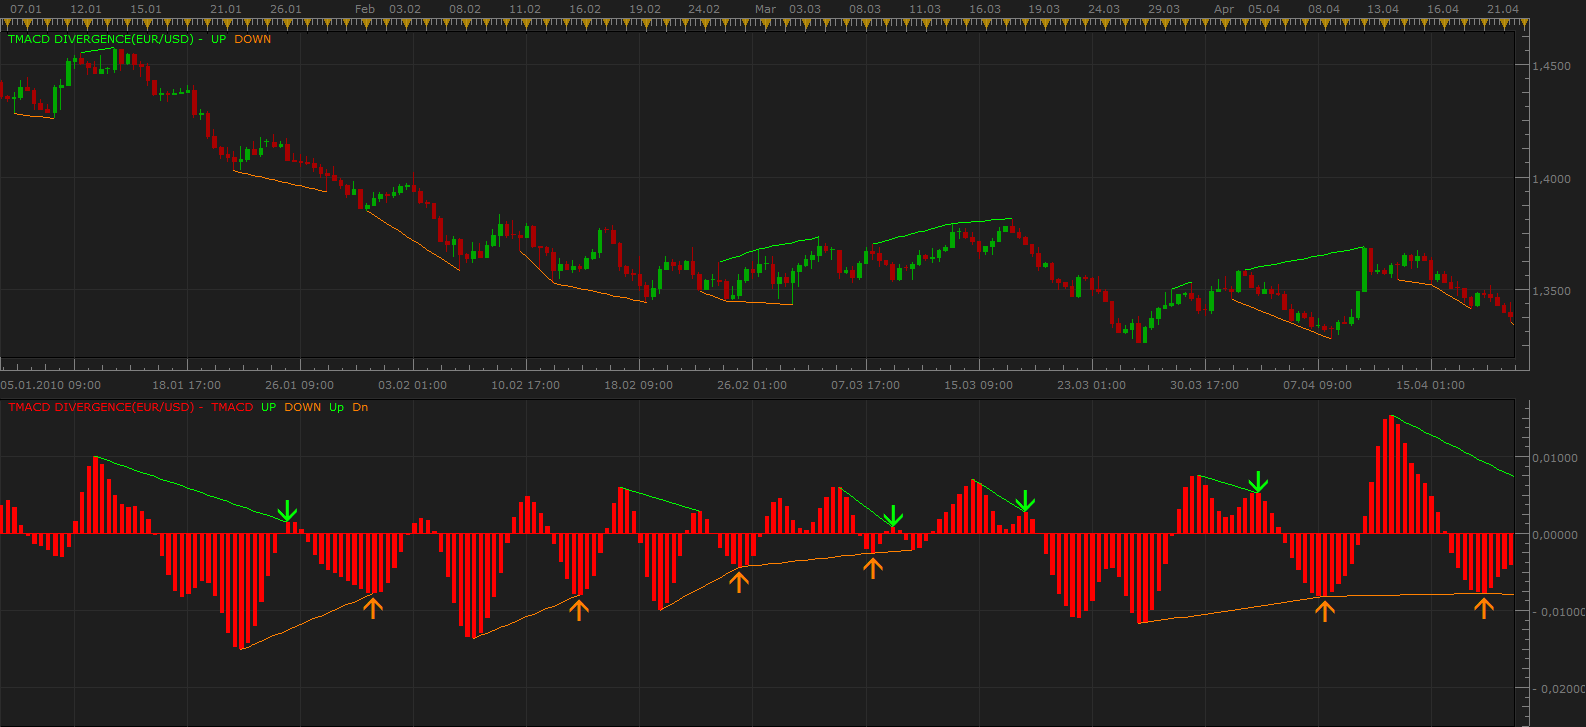Select the 24.02 date on top axis
Viewport: 1586px width, 727px height.
[704, 9]
